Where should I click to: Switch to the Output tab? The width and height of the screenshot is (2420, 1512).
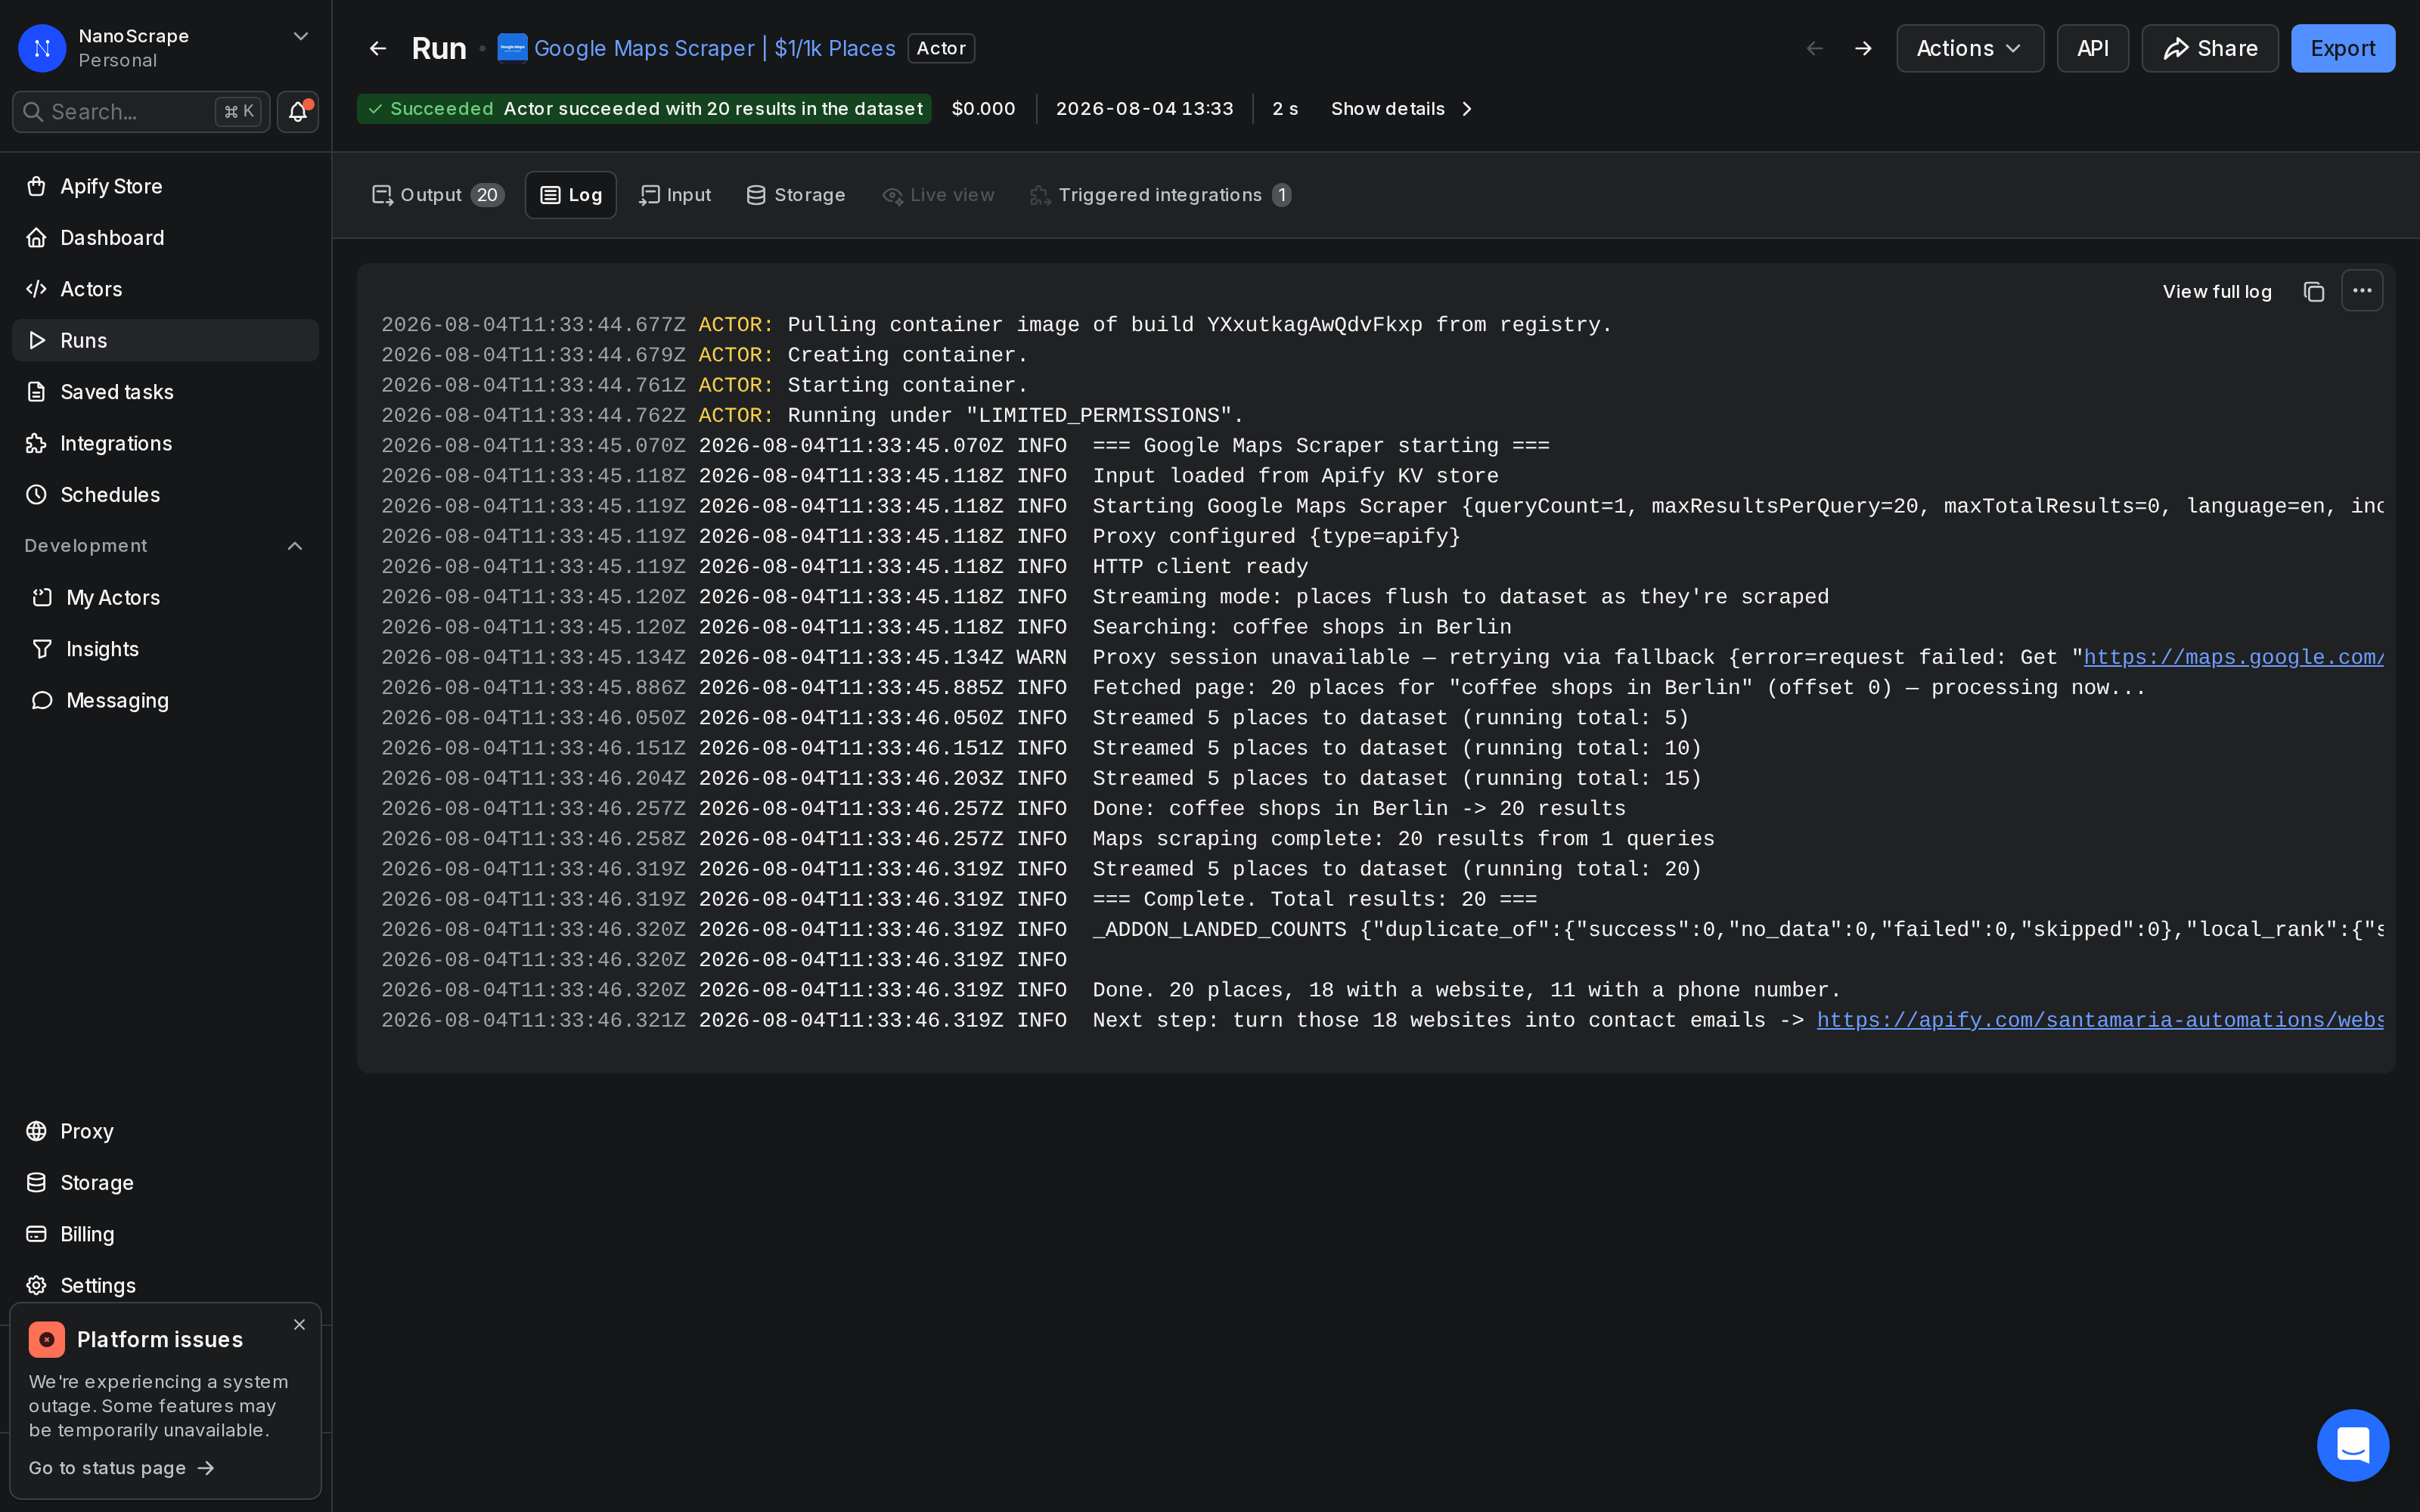tap(438, 195)
